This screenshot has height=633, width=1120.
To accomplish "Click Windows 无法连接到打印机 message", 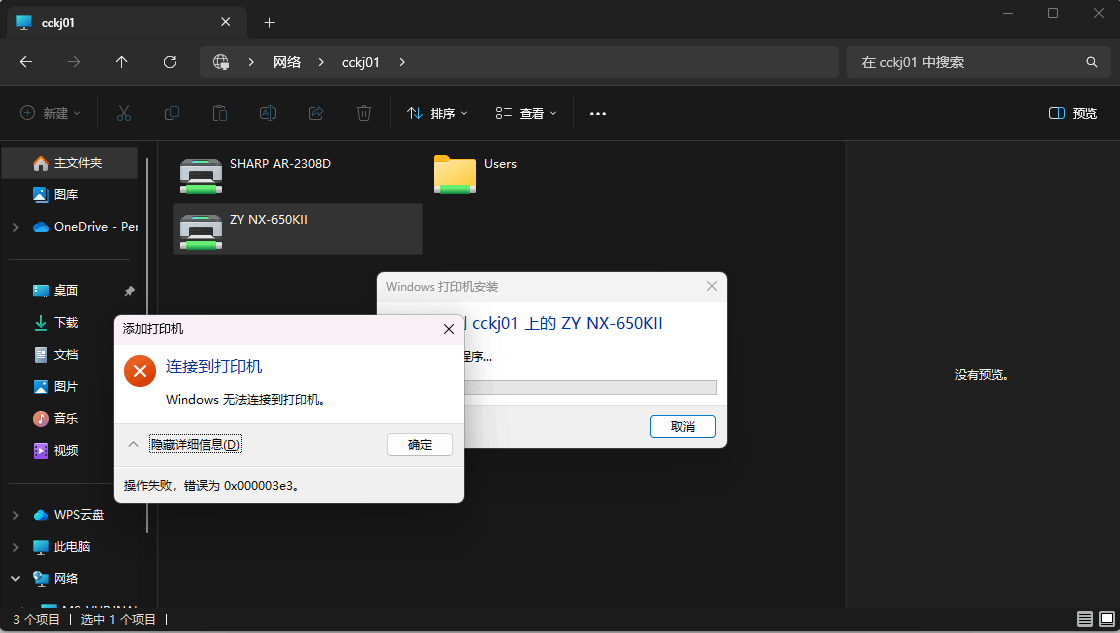I will click(246, 399).
